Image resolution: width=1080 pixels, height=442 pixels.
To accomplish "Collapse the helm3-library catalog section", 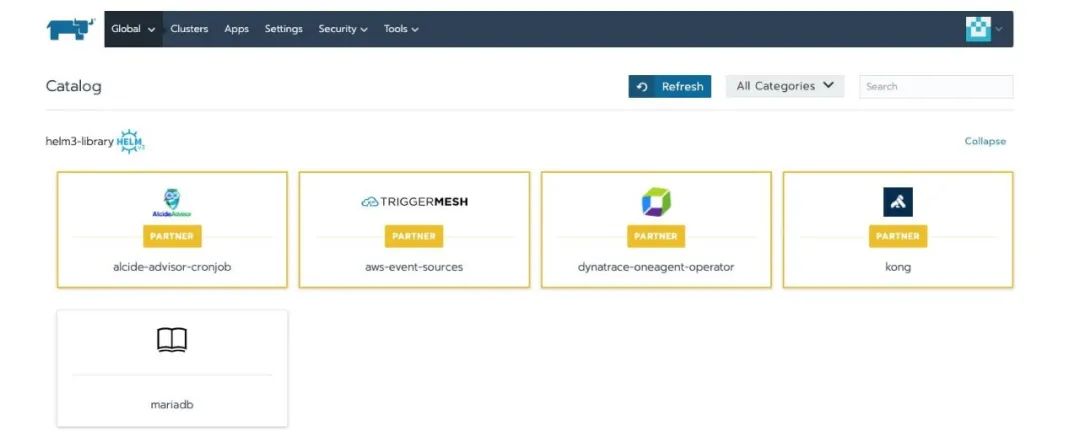I will 985,141.
